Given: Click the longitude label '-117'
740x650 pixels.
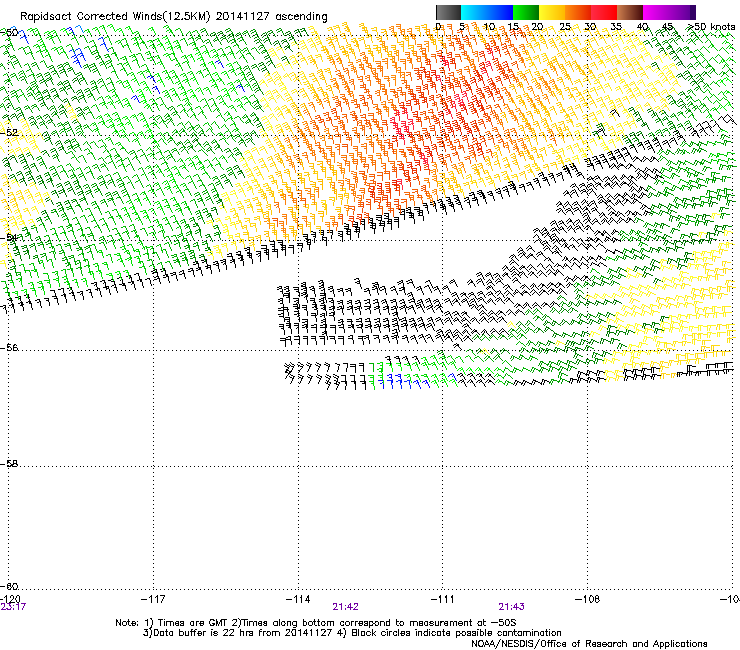Looking at the screenshot, I should coord(153,599).
